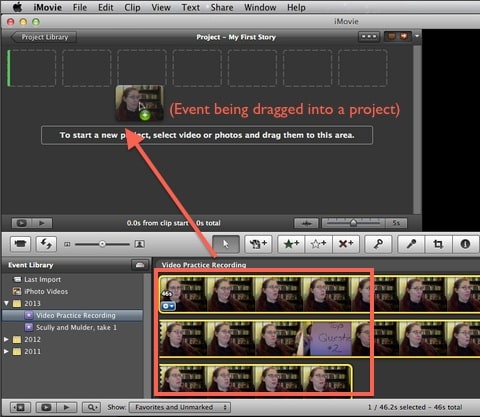Open the gear action menu on the clip
Screen dimensions: 480x417
tap(168, 306)
